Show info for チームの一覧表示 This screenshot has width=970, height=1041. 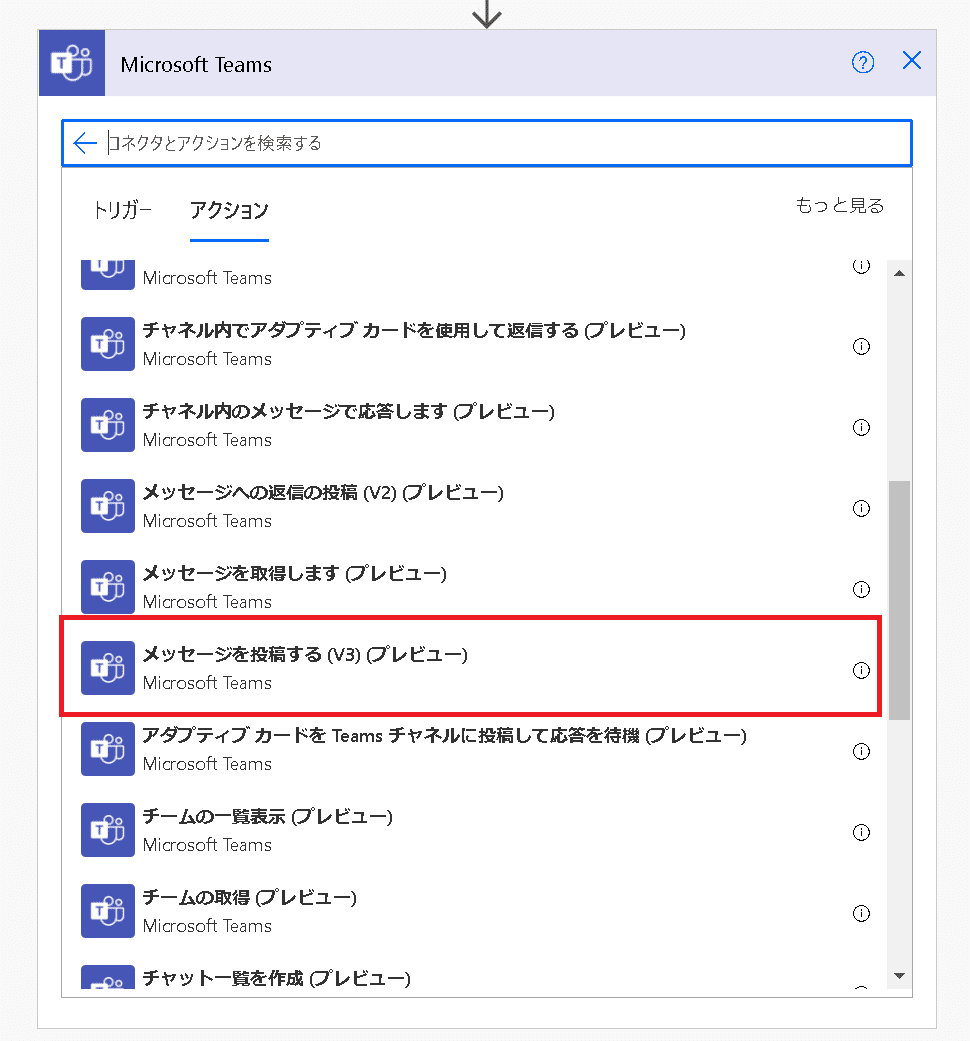pos(861,832)
